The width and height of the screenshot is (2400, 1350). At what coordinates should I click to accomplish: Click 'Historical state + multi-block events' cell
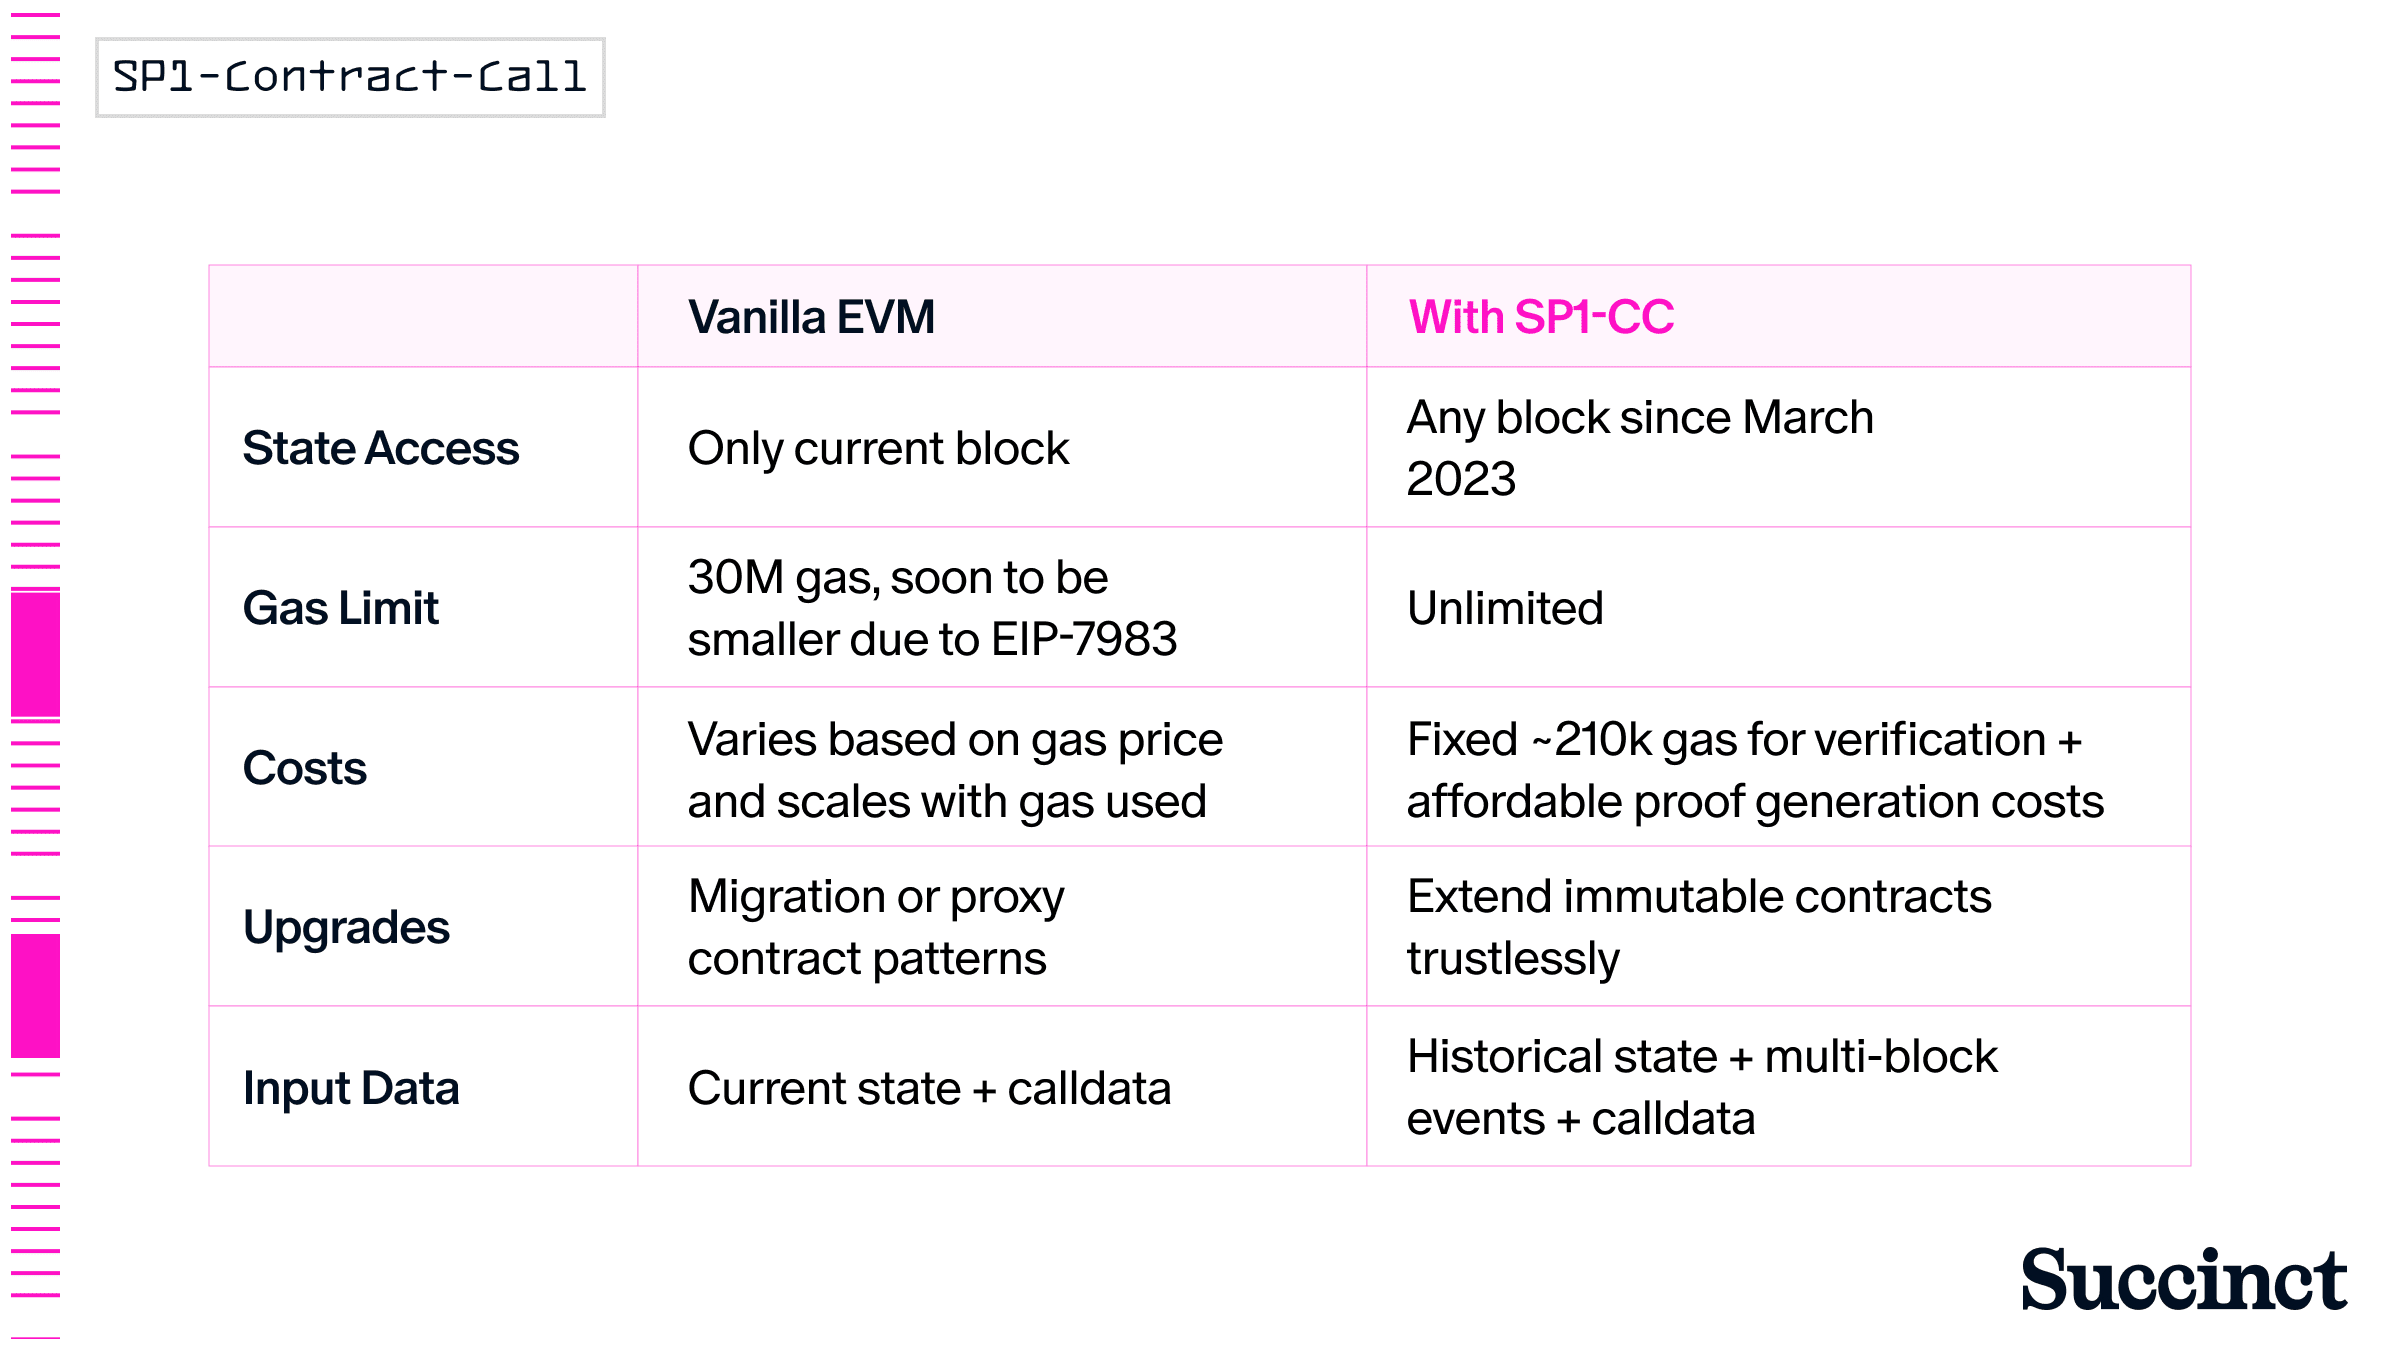[x=1701, y=1087]
